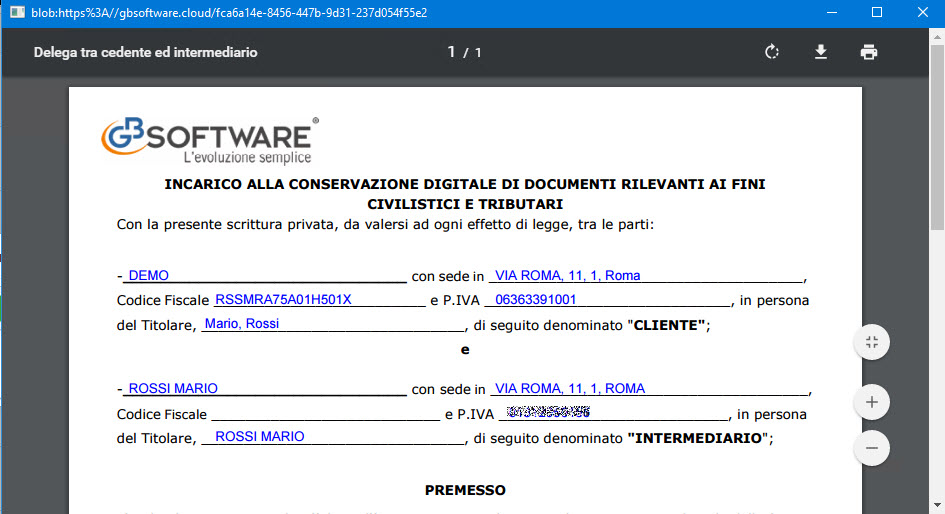Click the intermediary Titolare 'ROSSI MARIO'
The width and height of the screenshot is (945, 514).
[259, 436]
